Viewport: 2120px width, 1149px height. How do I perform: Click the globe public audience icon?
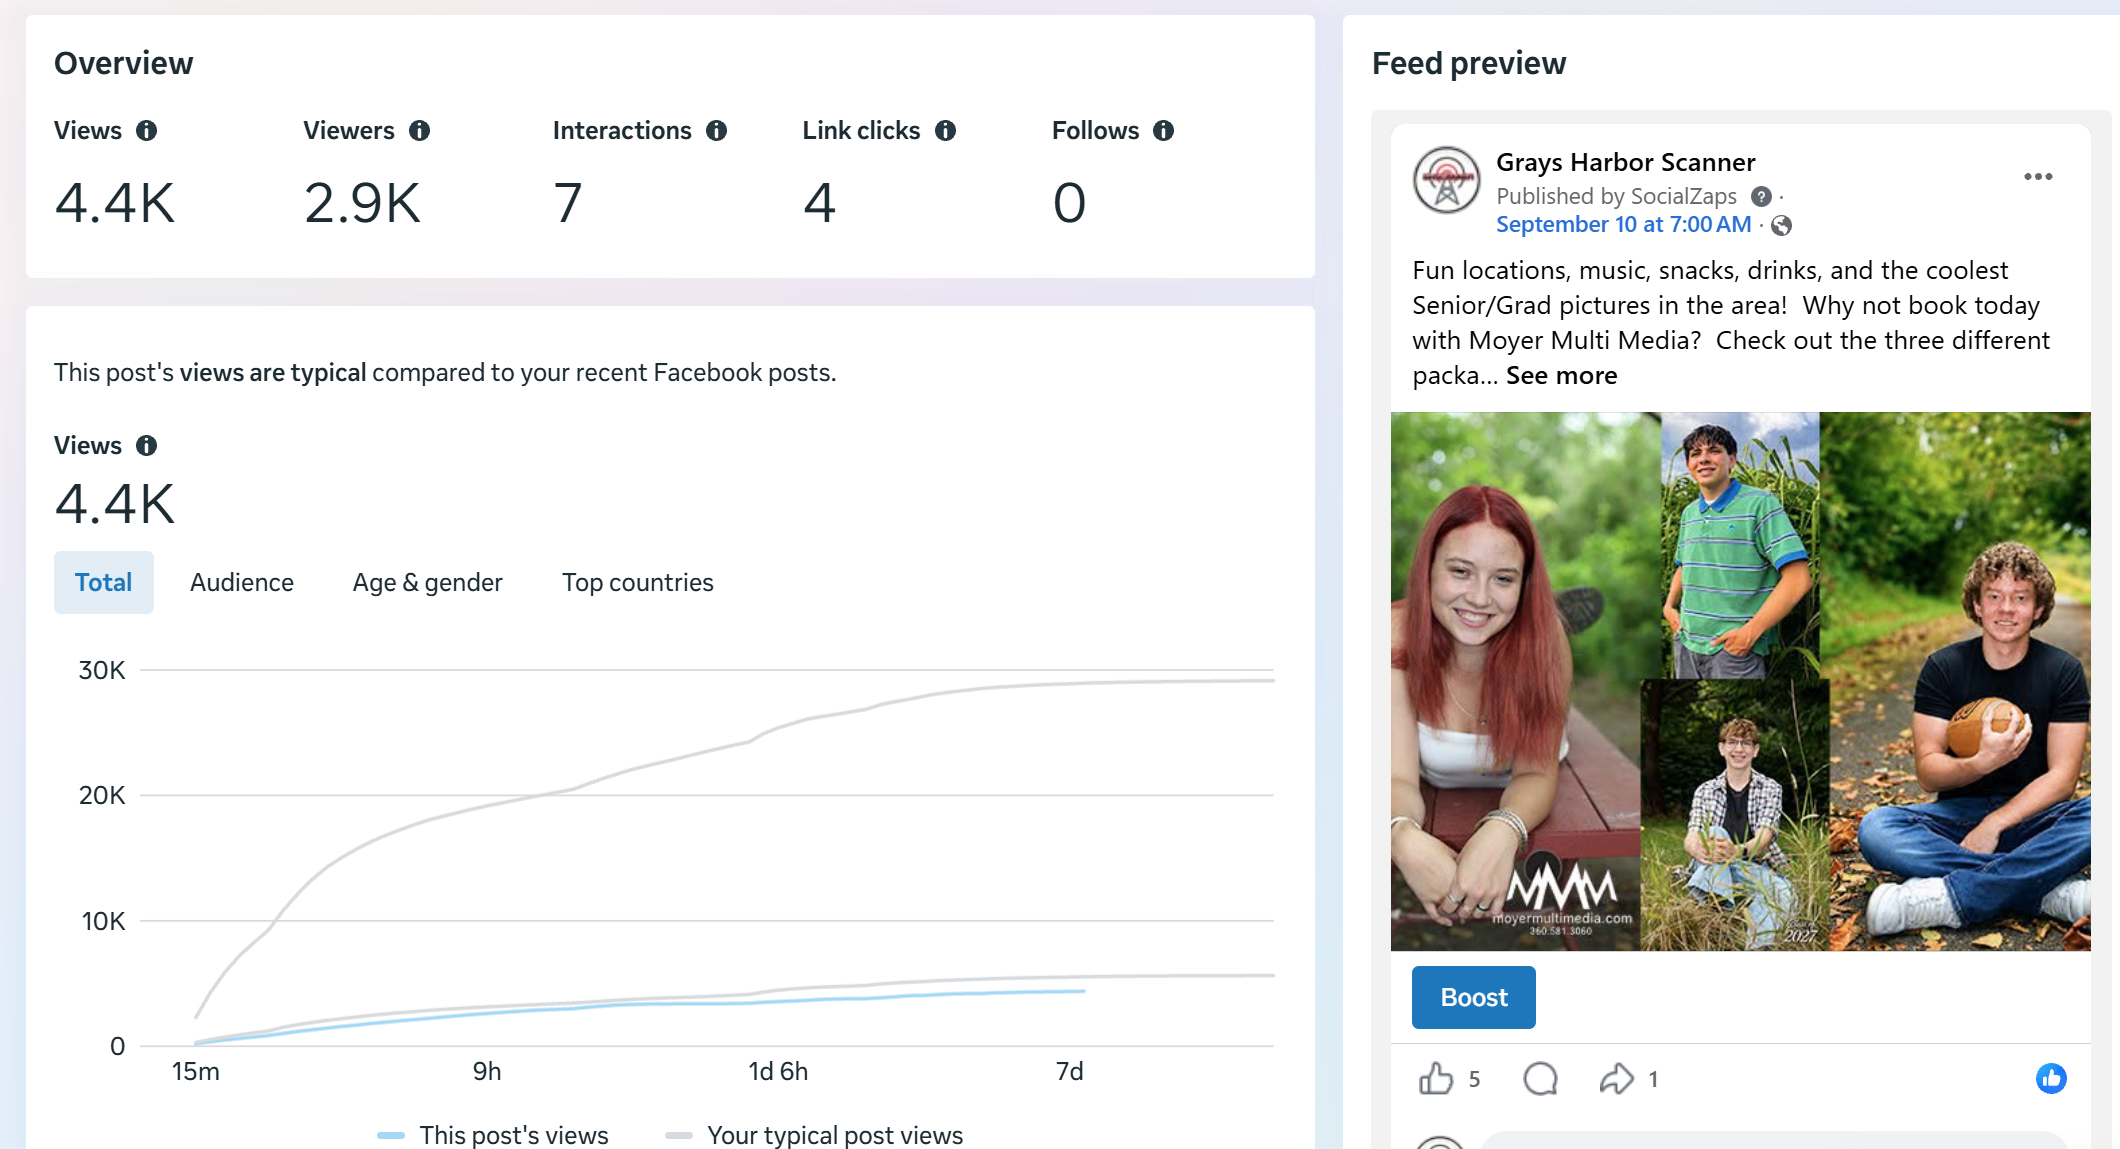tap(1781, 226)
